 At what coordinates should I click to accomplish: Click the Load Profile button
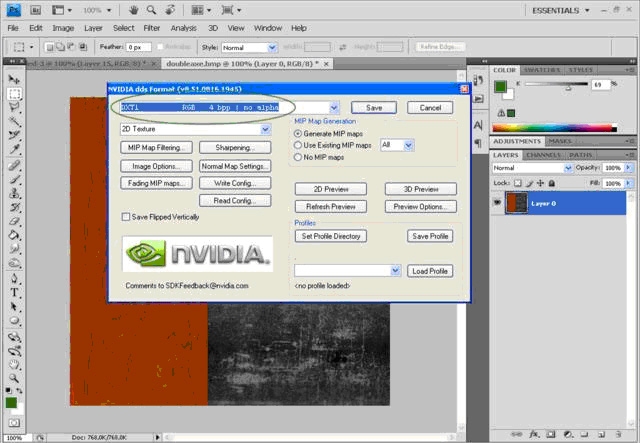(x=430, y=271)
